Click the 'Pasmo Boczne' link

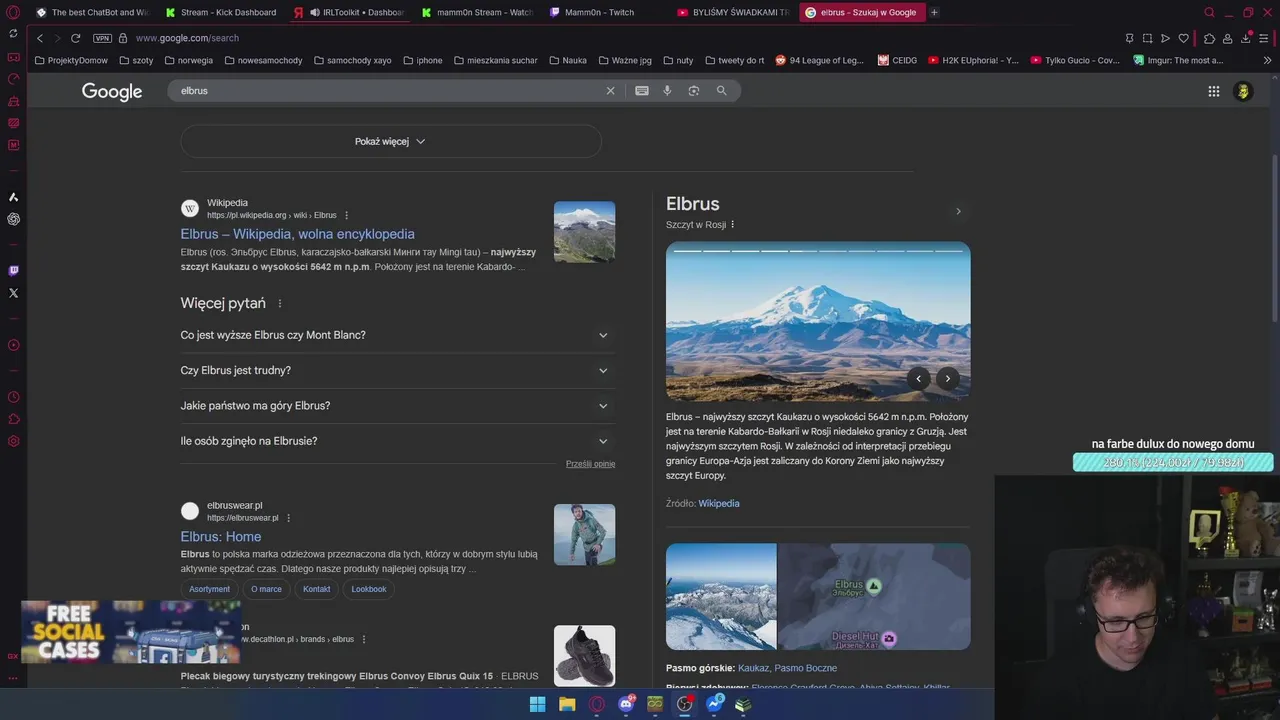click(x=806, y=668)
